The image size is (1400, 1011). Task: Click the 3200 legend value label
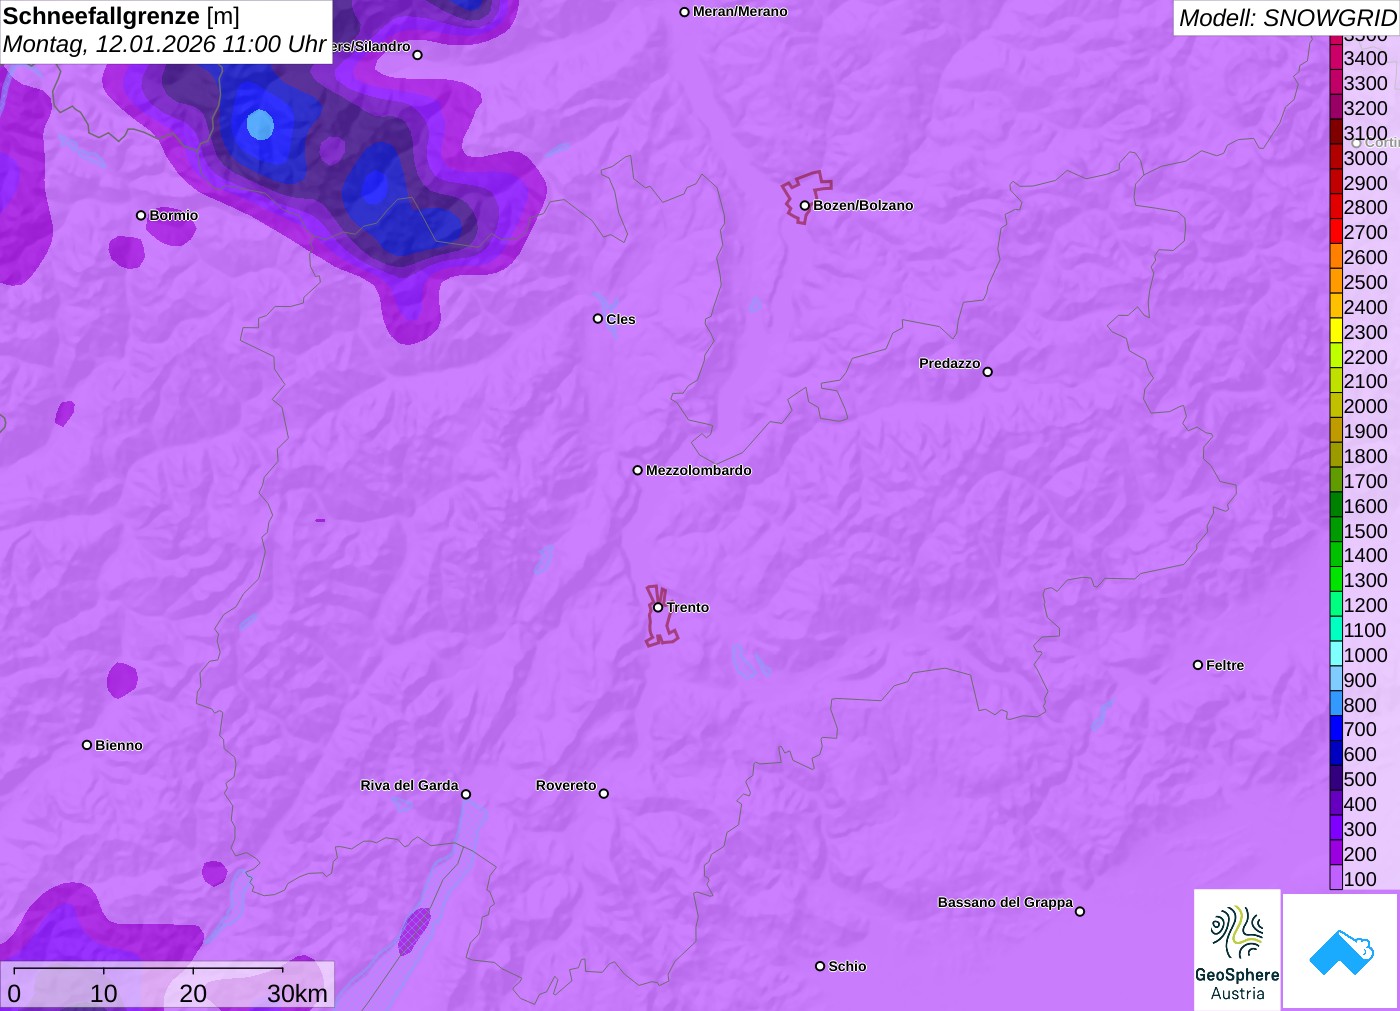(1365, 108)
